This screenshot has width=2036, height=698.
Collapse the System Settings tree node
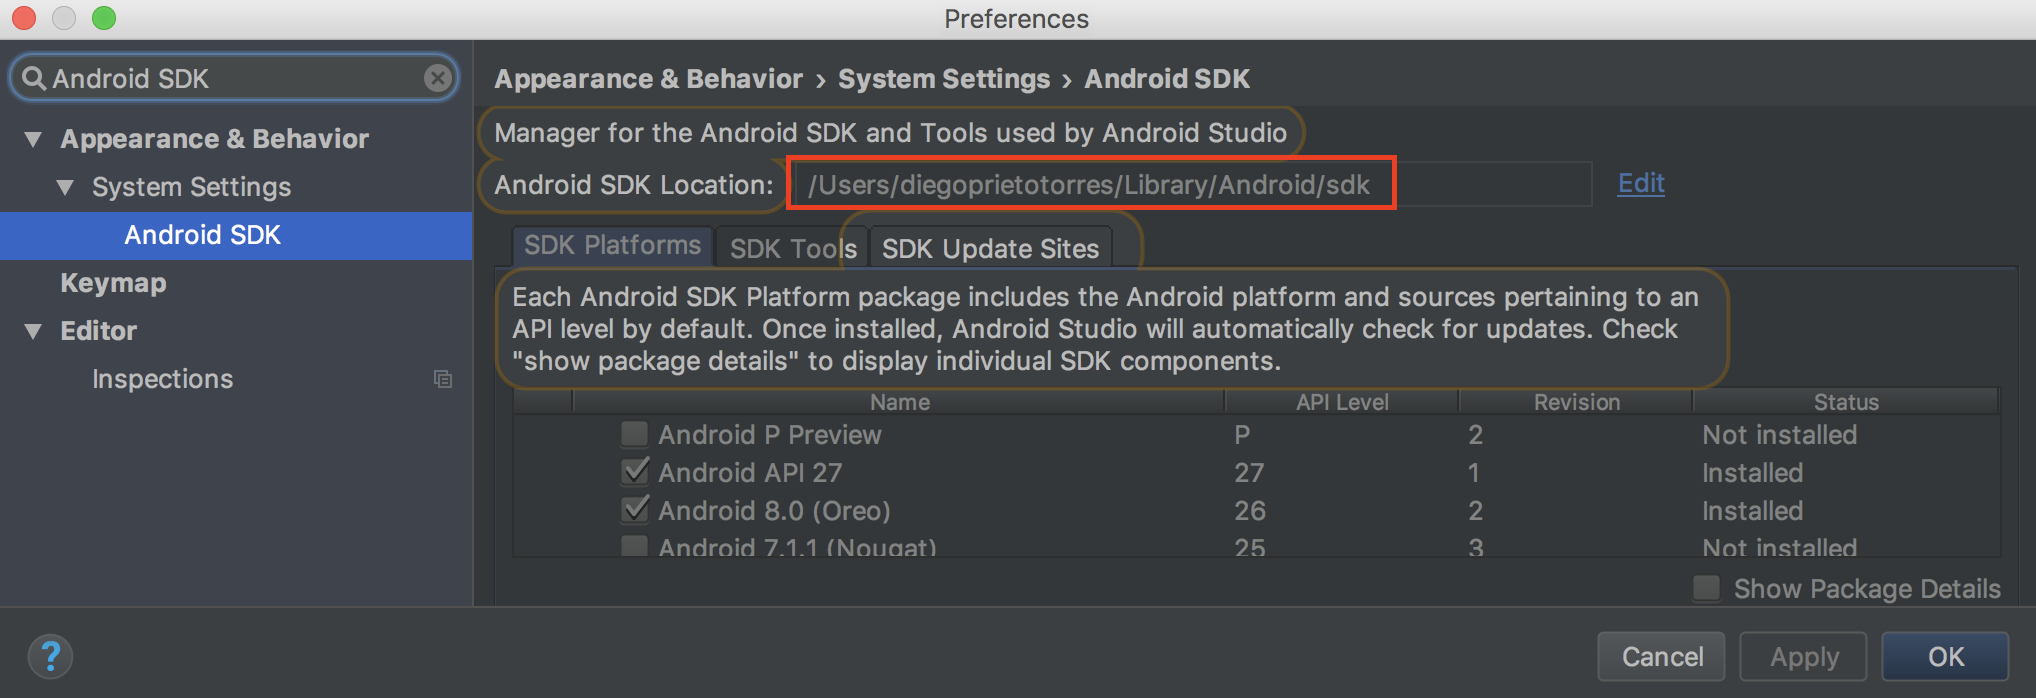tap(66, 187)
